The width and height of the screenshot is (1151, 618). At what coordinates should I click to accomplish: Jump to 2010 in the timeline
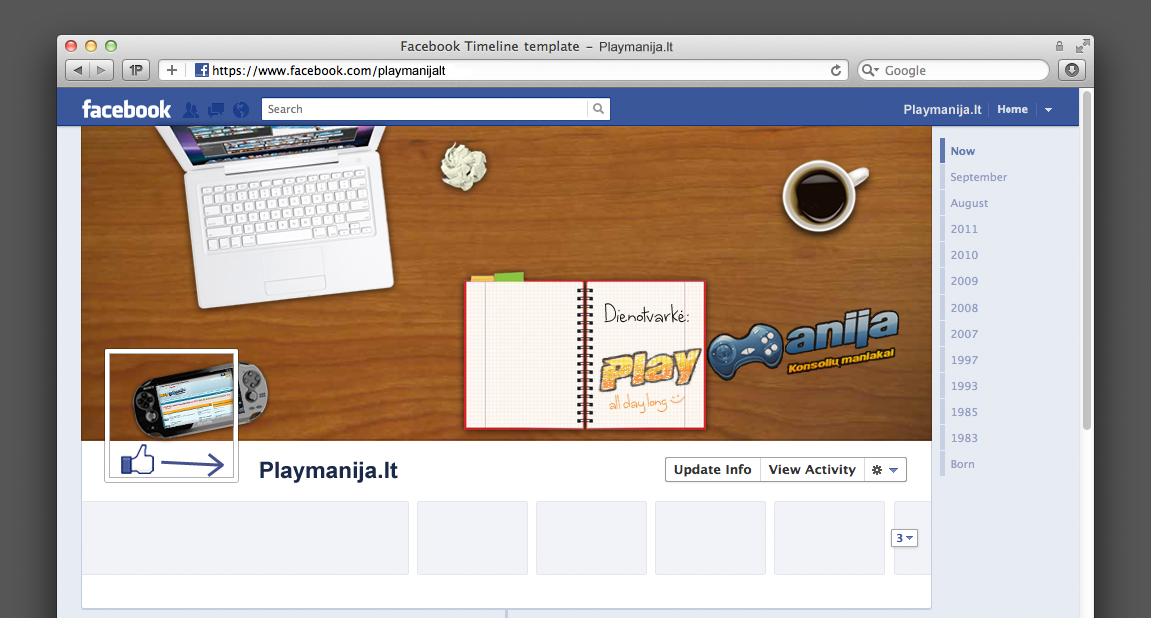pos(964,255)
